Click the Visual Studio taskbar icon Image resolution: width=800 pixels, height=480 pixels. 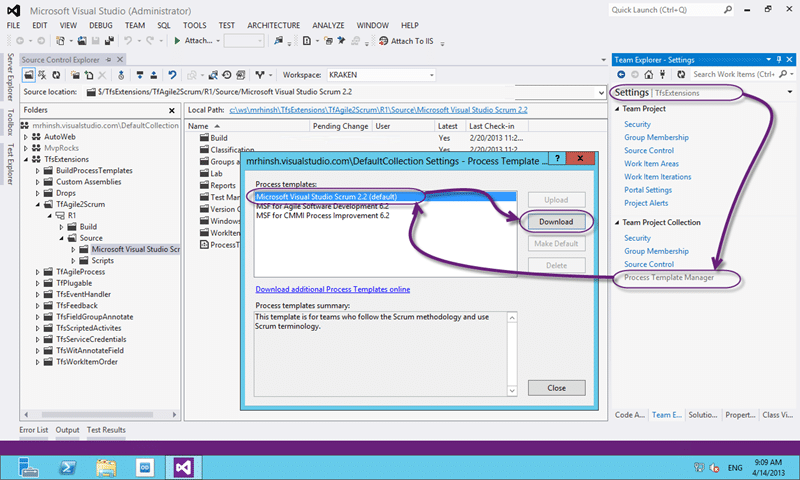[x=183, y=467]
